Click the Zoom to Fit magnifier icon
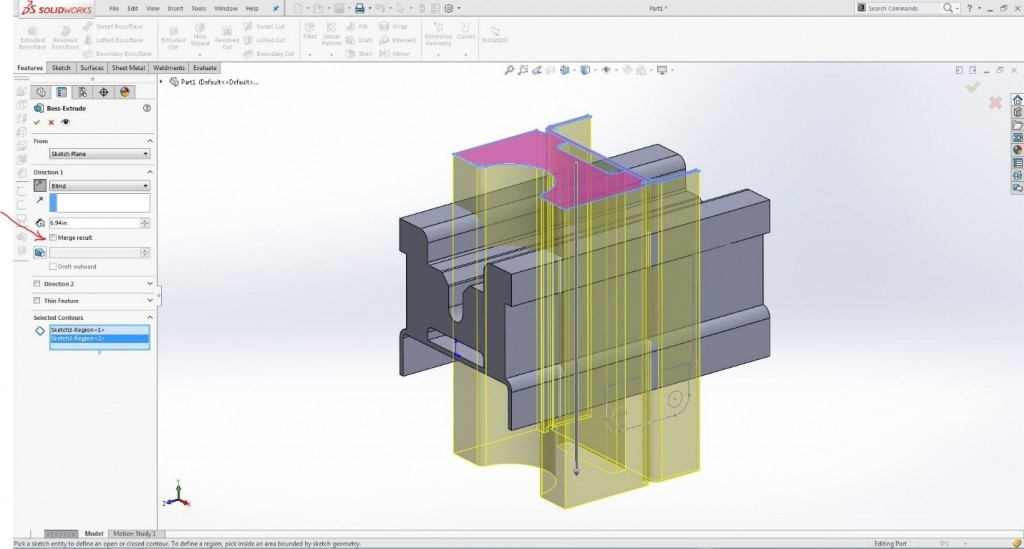The image size is (1024, 549). tap(509, 70)
